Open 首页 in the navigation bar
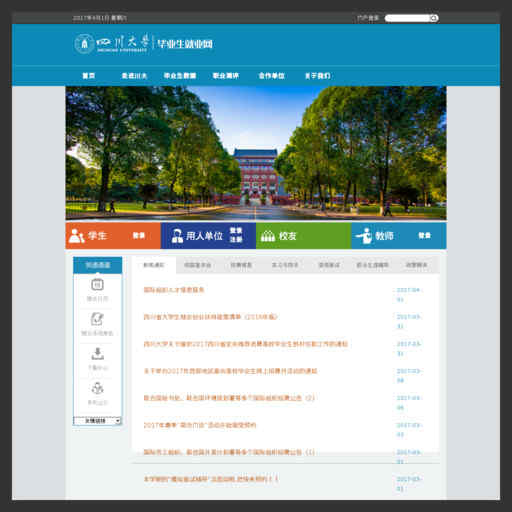Screen dimensions: 512x512 89,76
